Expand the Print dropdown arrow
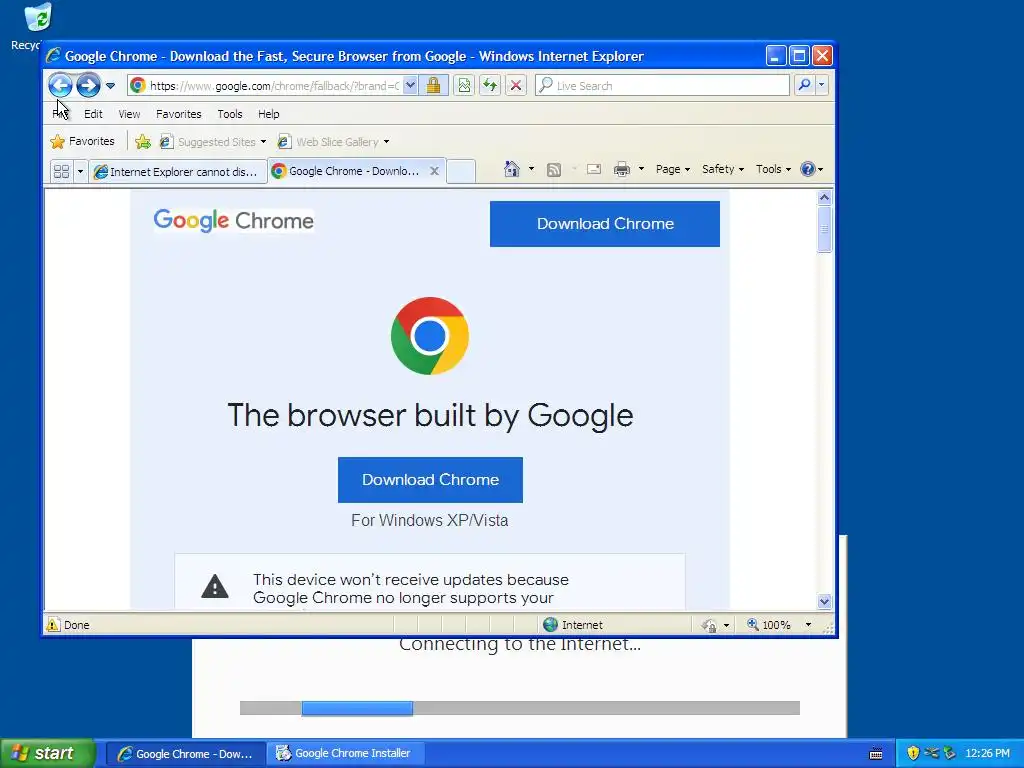This screenshot has height=768, width=1024. click(x=641, y=169)
